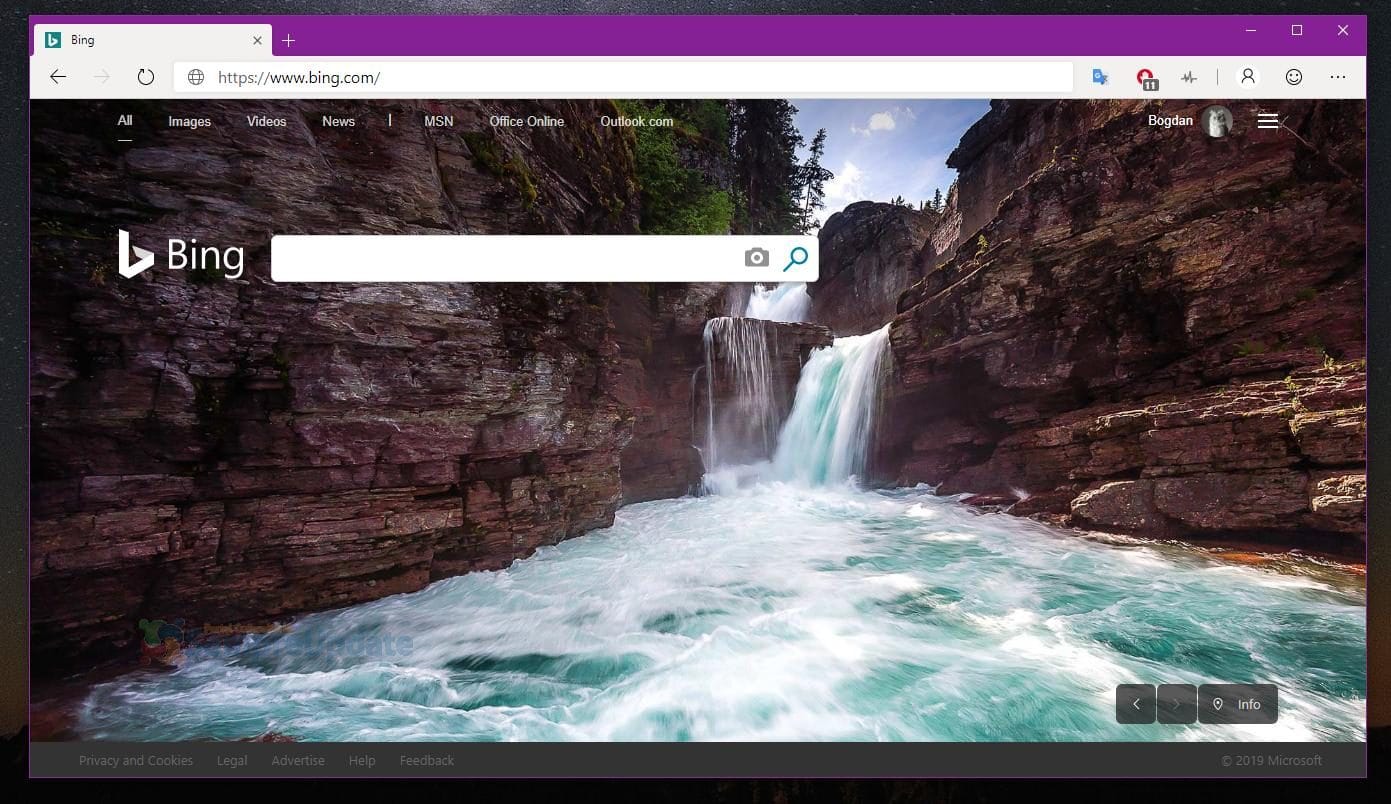This screenshot has width=1391, height=804.
Task: Open the browser profile icon
Action: pyautogui.click(x=1248, y=77)
